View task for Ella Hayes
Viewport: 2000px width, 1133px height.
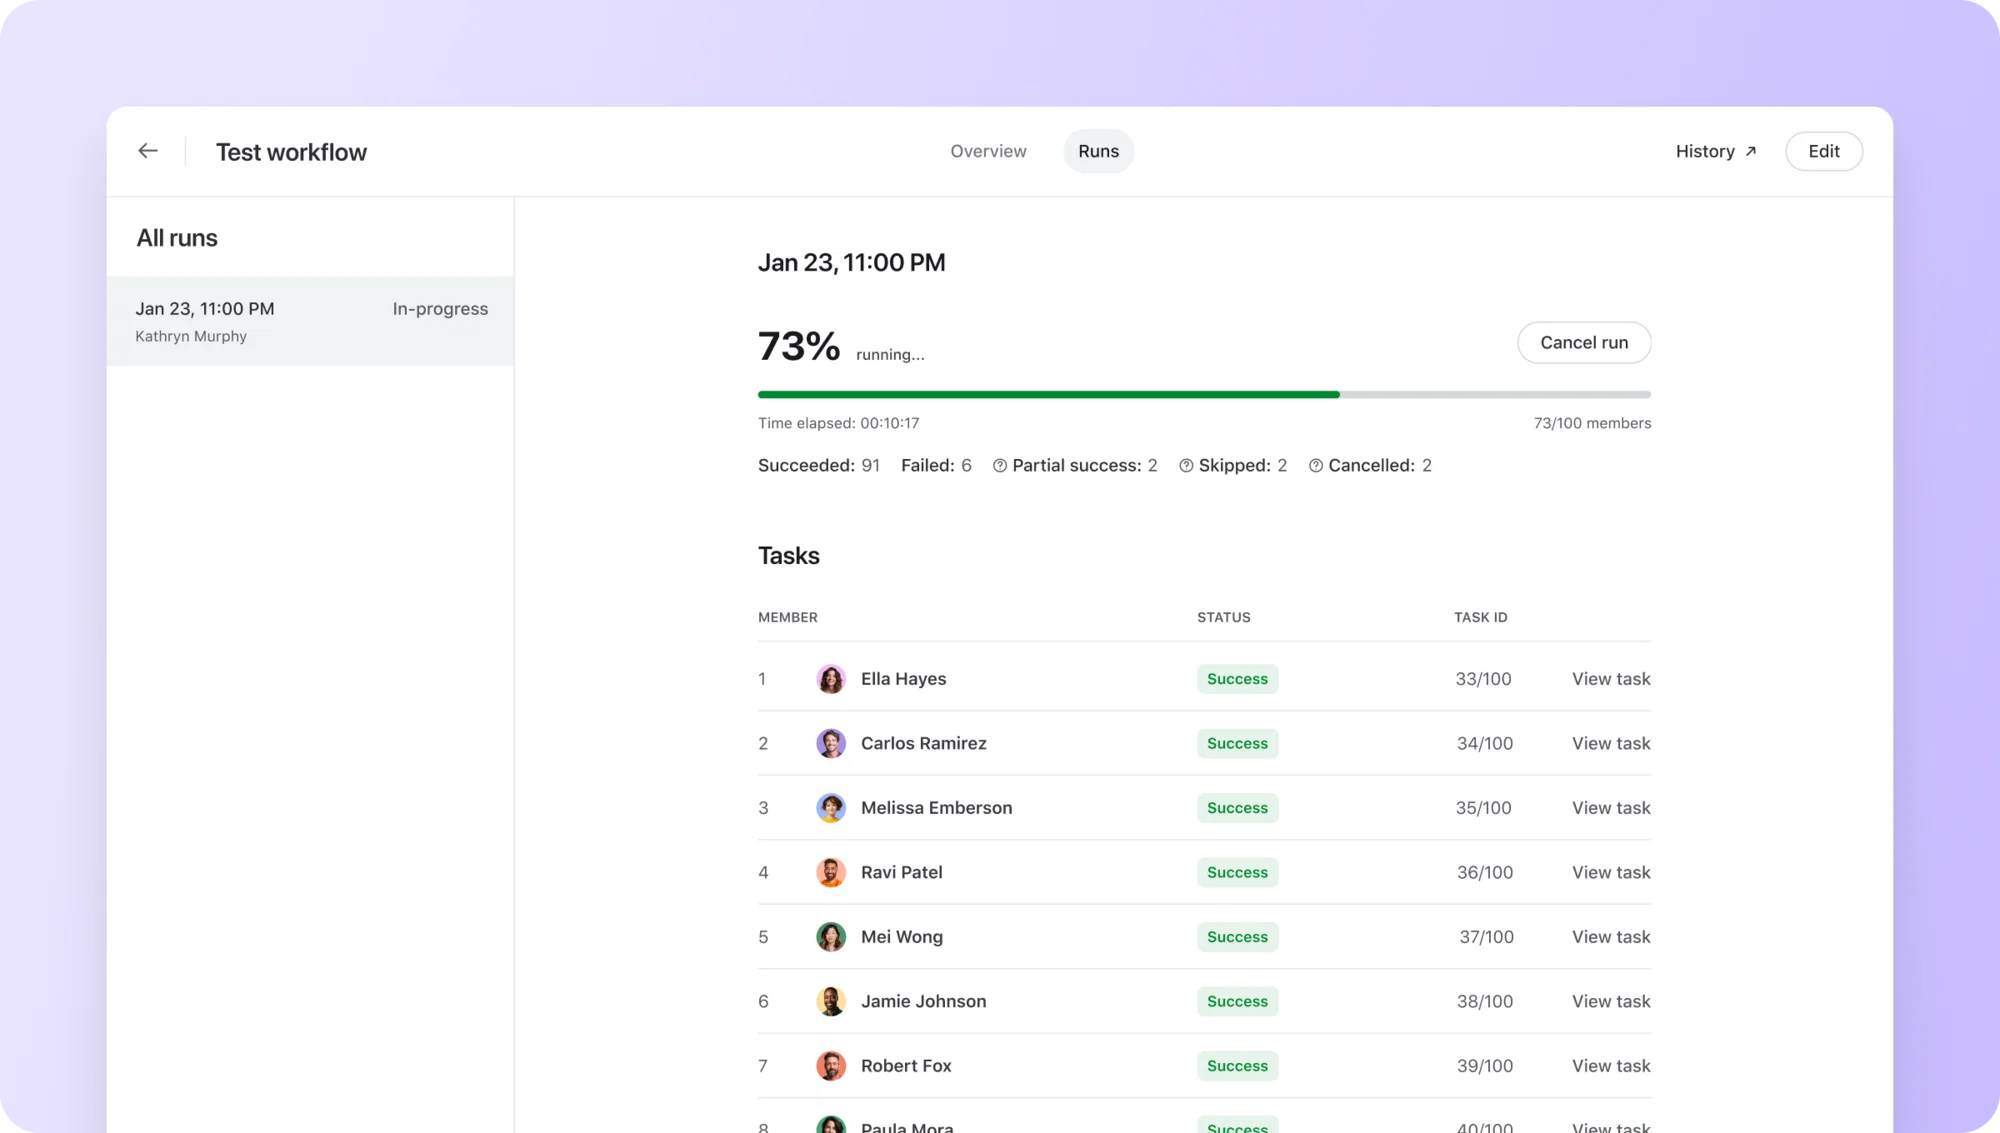coord(1611,679)
